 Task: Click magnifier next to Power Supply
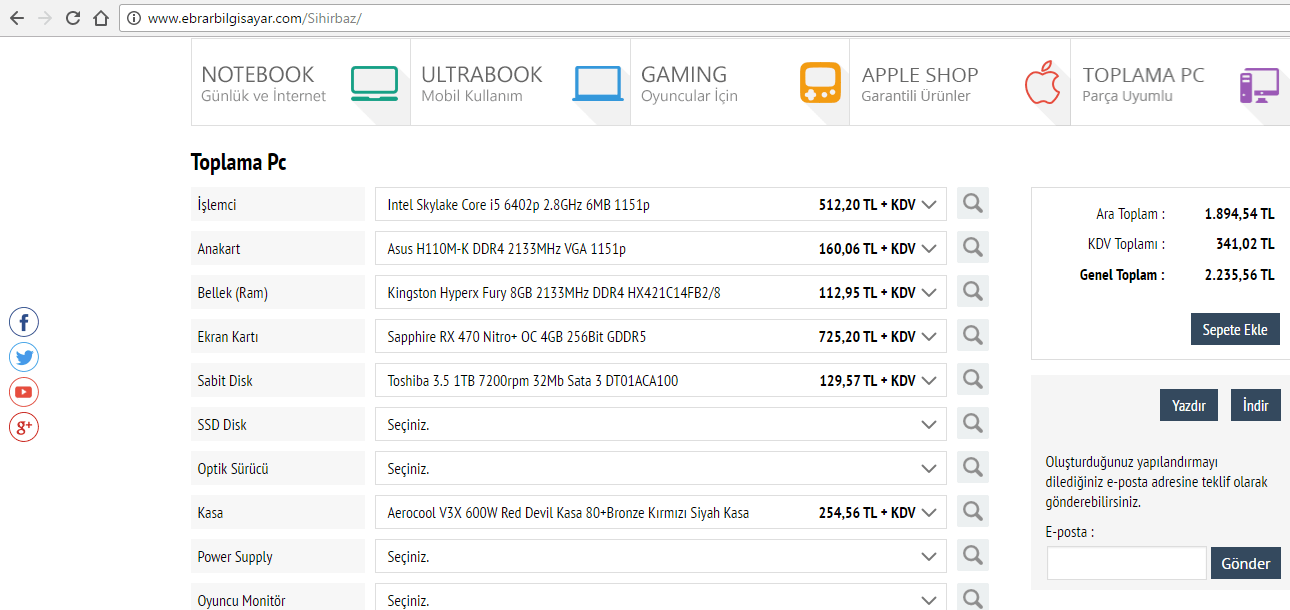pyautogui.click(x=973, y=556)
